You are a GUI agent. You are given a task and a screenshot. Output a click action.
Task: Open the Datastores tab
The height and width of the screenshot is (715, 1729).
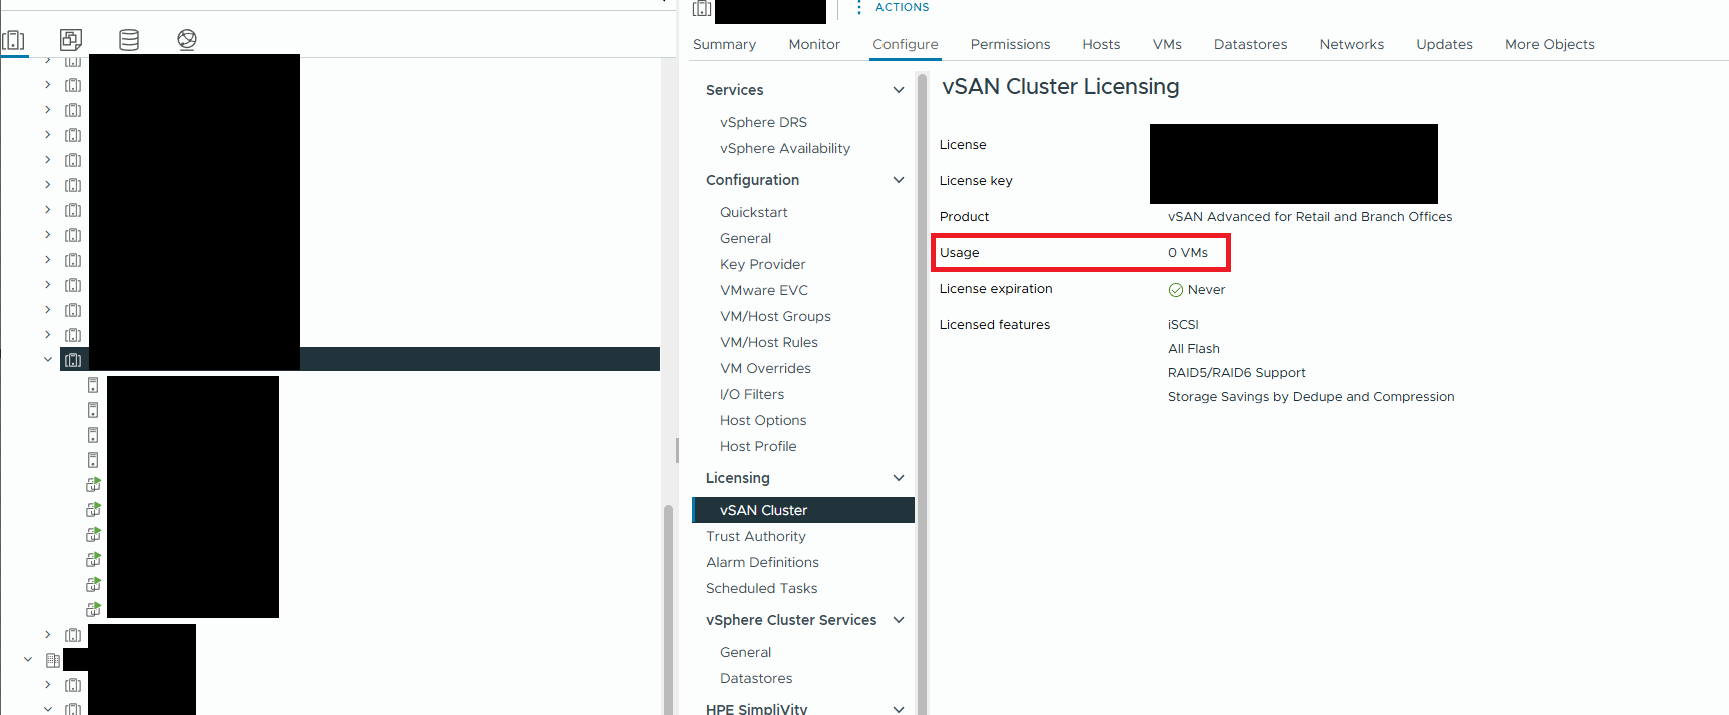pyautogui.click(x=1250, y=44)
